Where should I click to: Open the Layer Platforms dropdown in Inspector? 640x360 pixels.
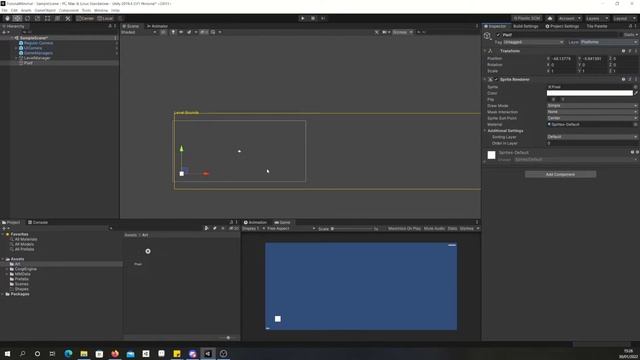(609, 42)
